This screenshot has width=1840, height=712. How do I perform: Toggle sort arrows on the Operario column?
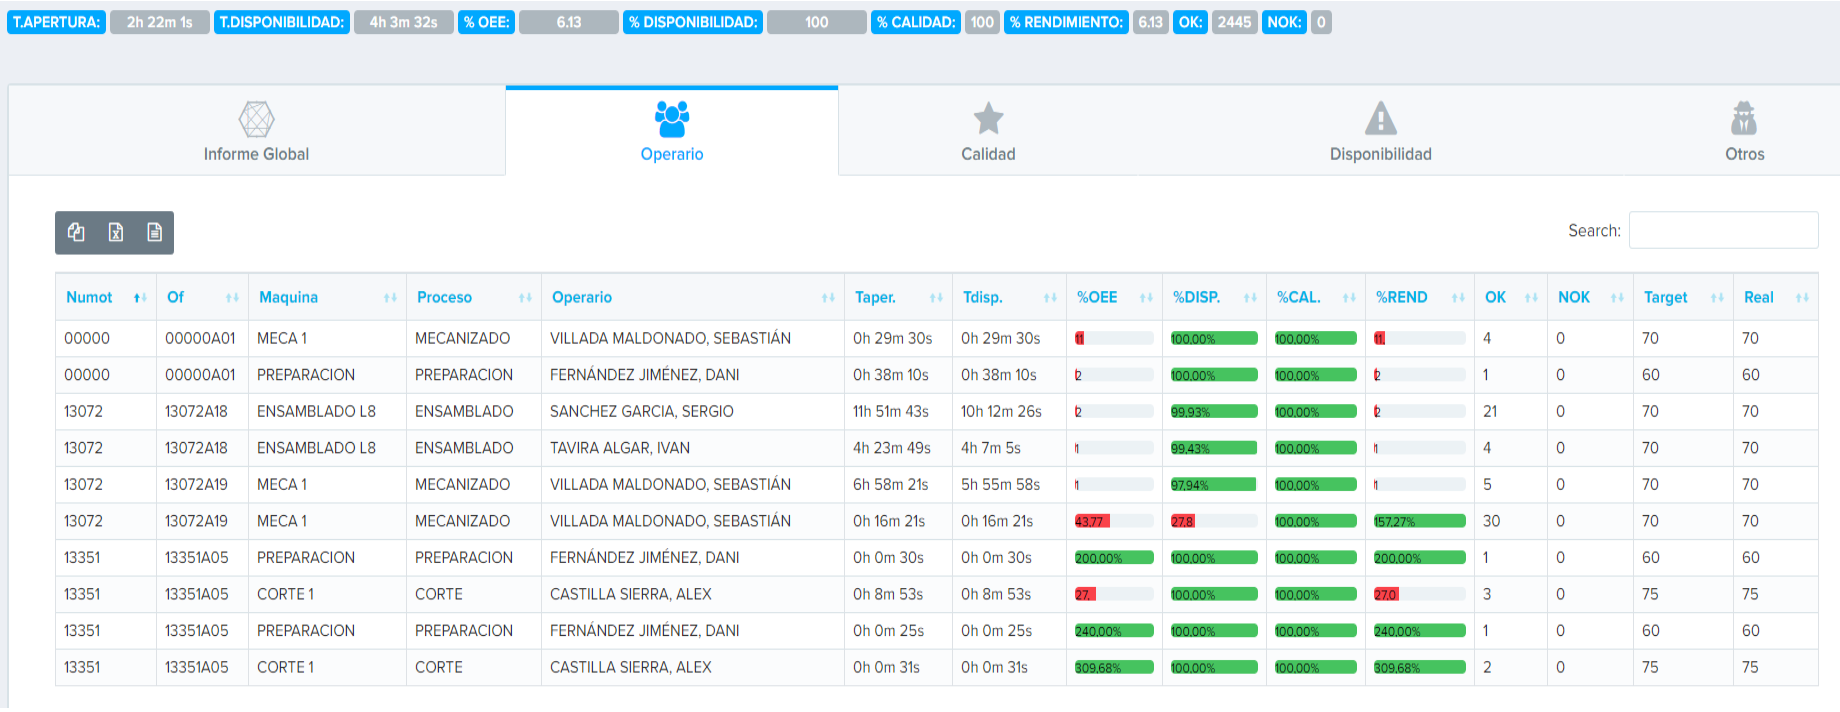828,298
